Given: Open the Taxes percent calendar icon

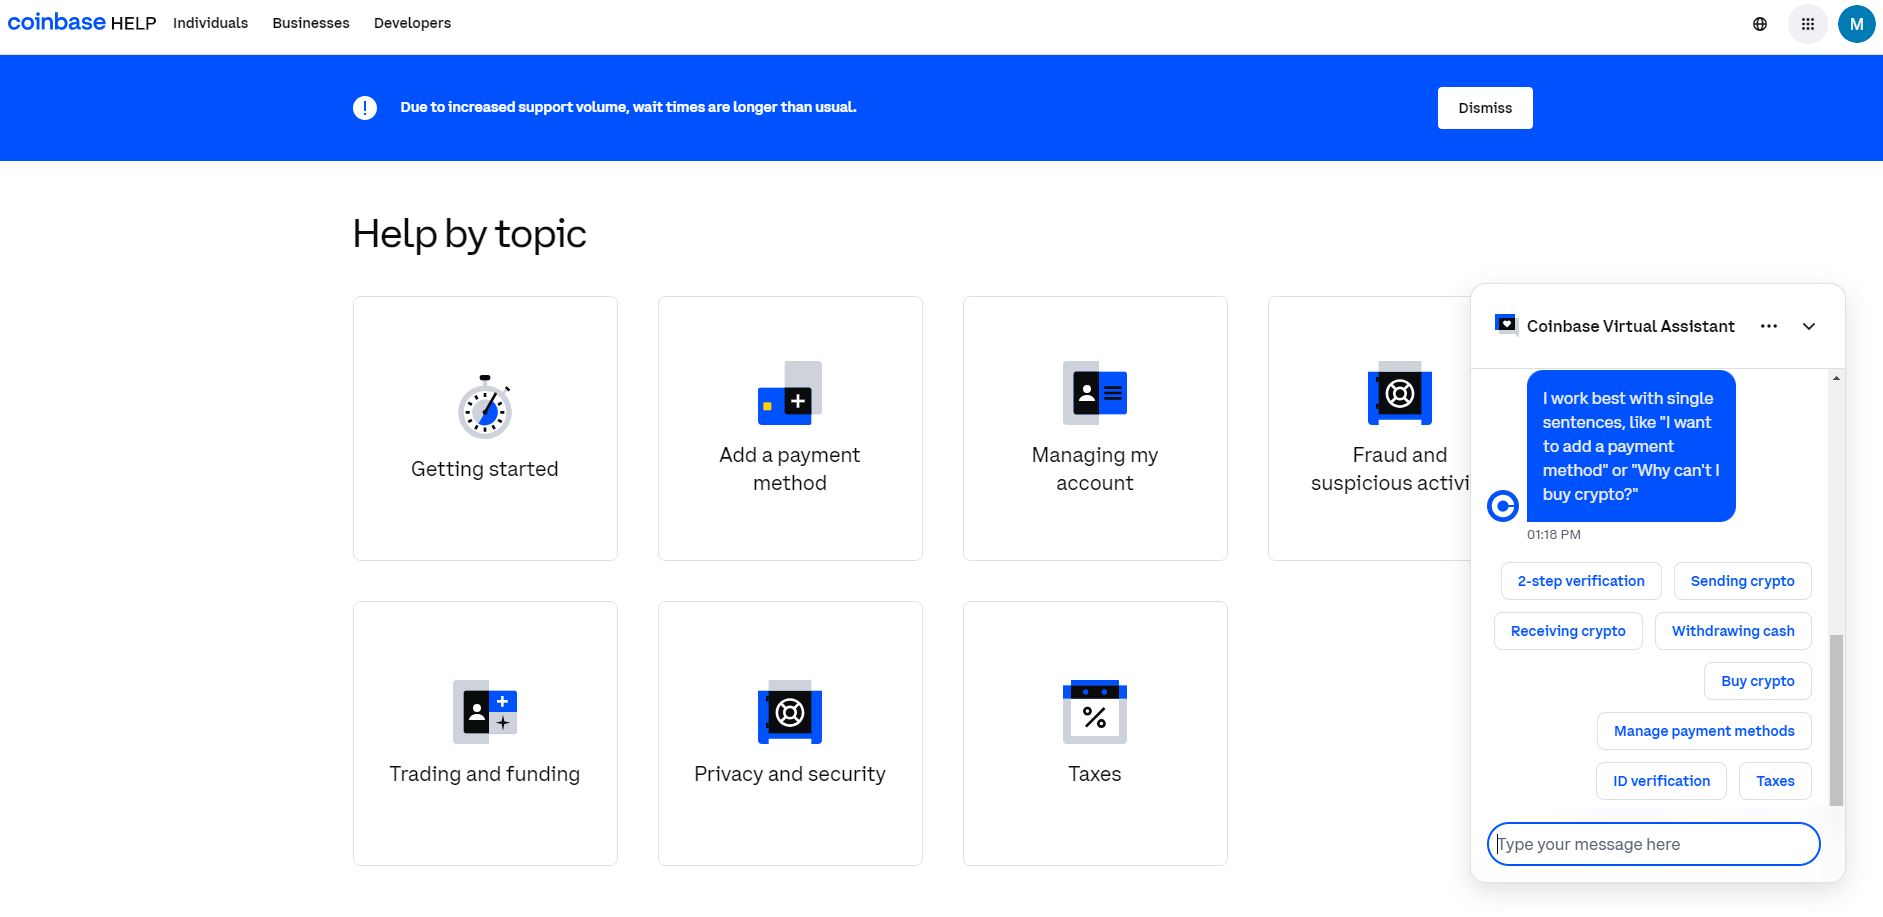Looking at the screenshot, I should point(1094,712).
